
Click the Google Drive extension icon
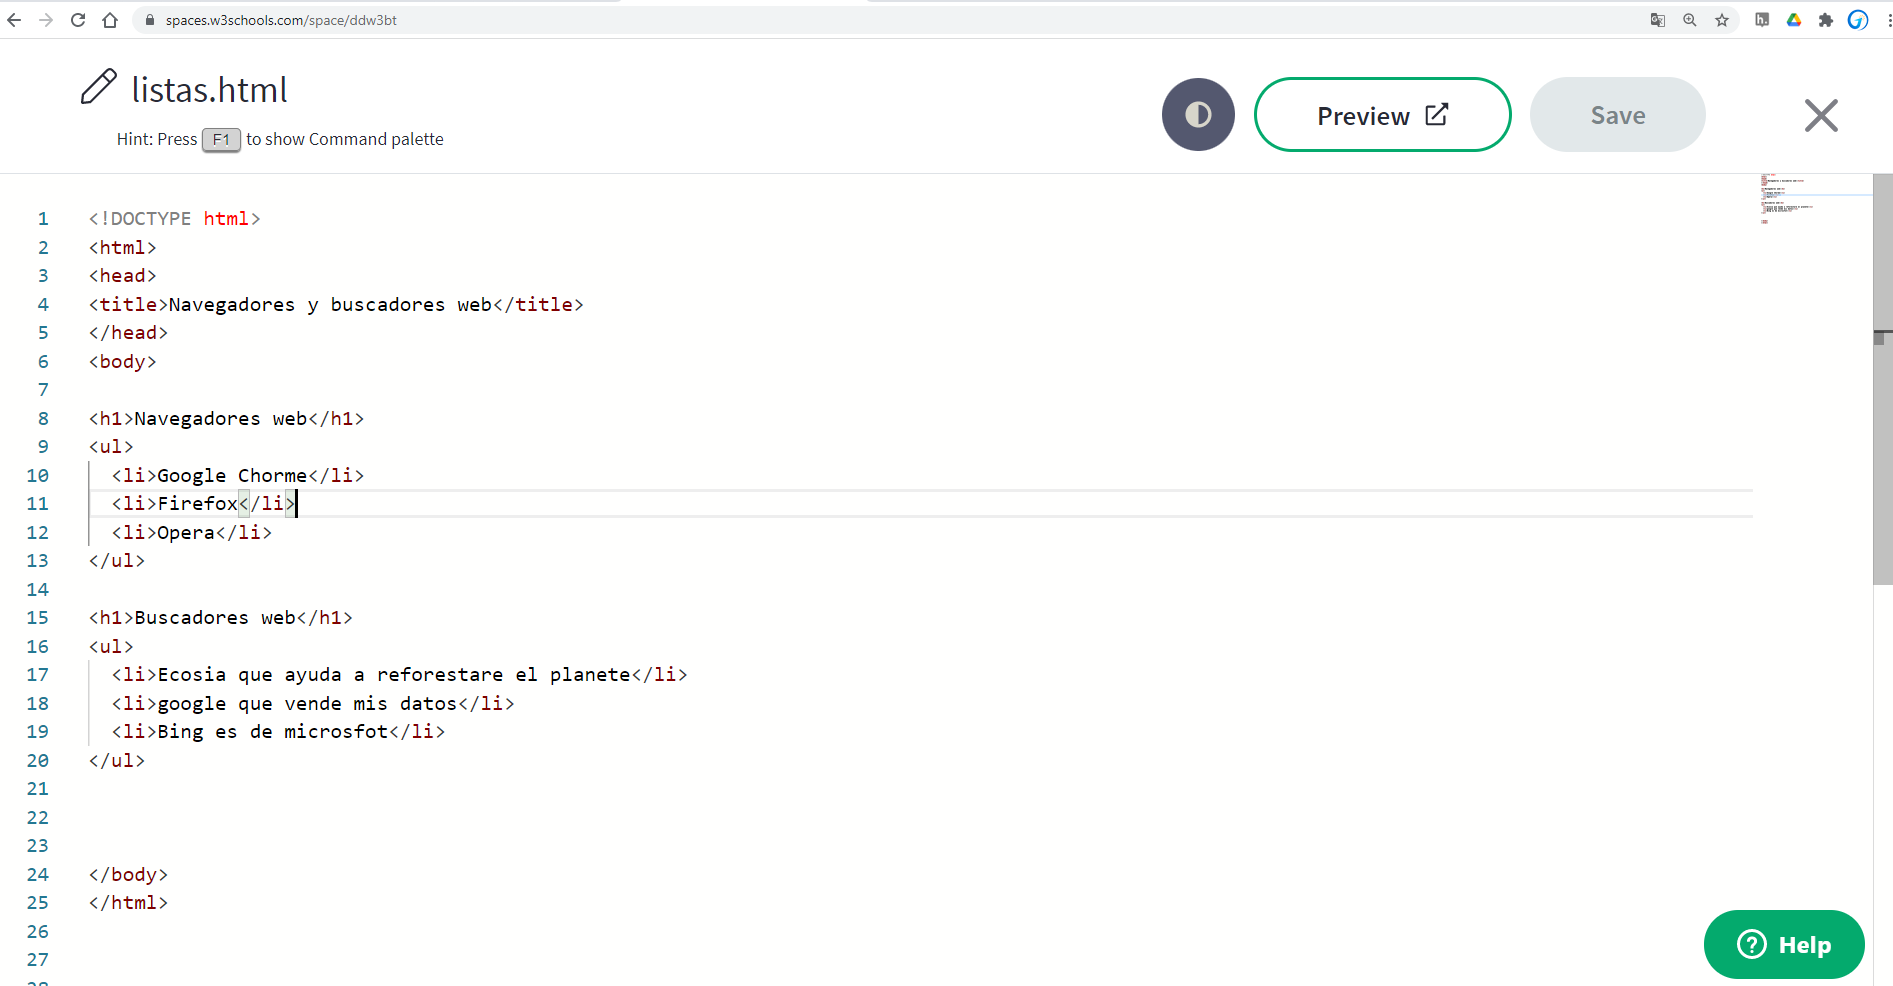[1794, 20]
